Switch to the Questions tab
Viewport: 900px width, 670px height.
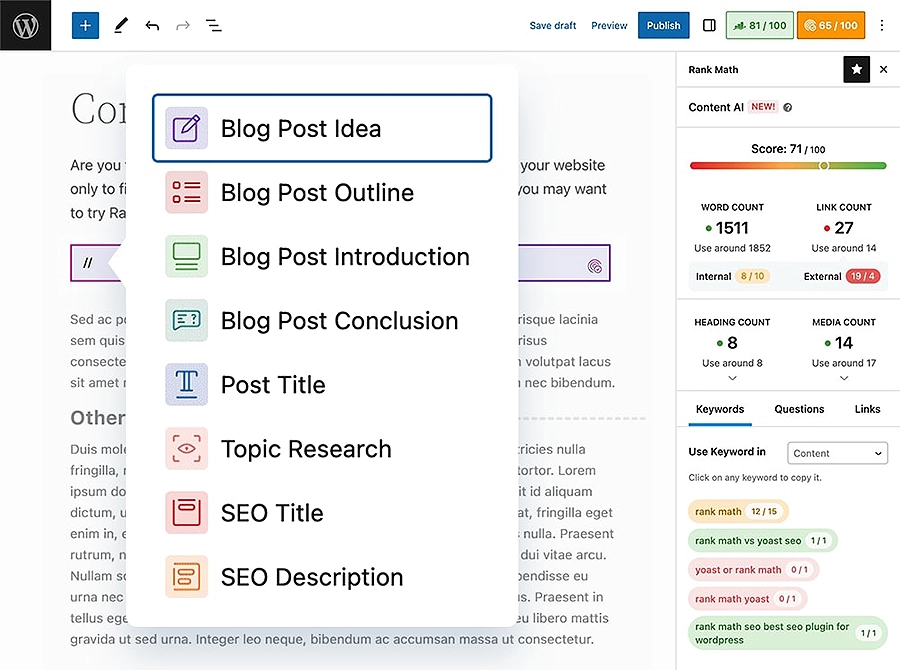(x=799, y=409)
